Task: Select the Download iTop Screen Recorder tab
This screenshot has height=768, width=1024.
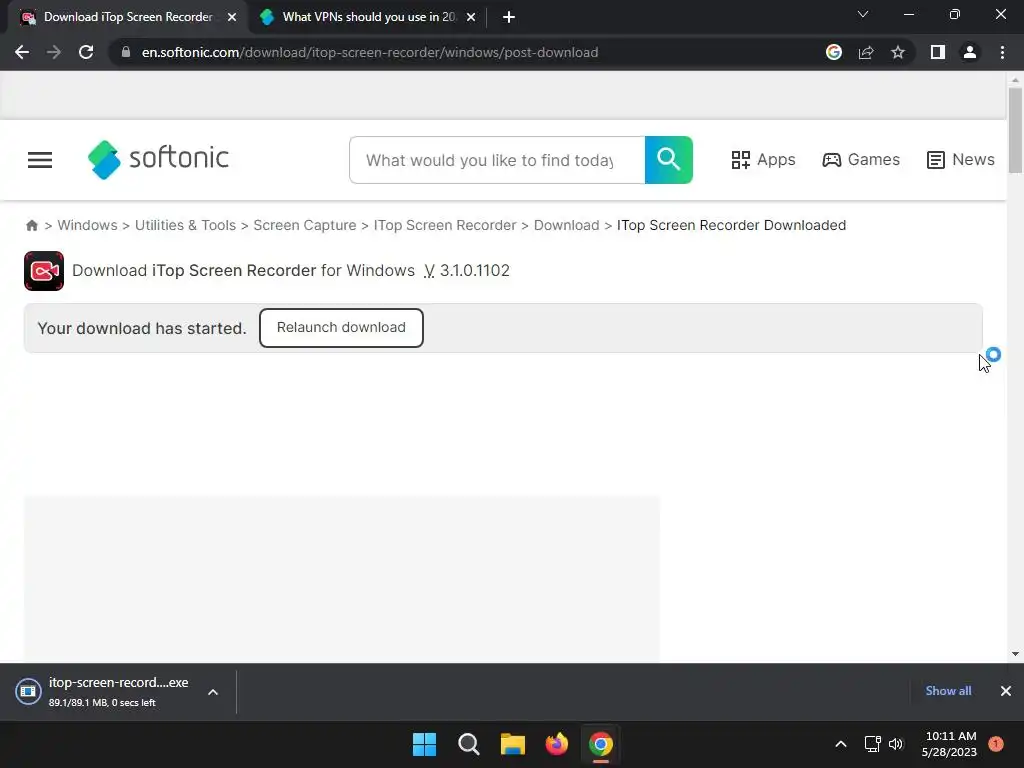Action: (x=128, y=17)
